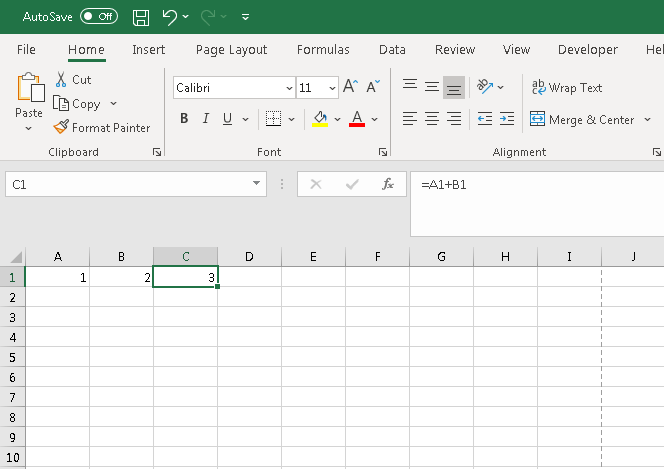Expand the Orientation options arrow
The width and height of the screenshot is (664, 469).
[x=501, y=87]
